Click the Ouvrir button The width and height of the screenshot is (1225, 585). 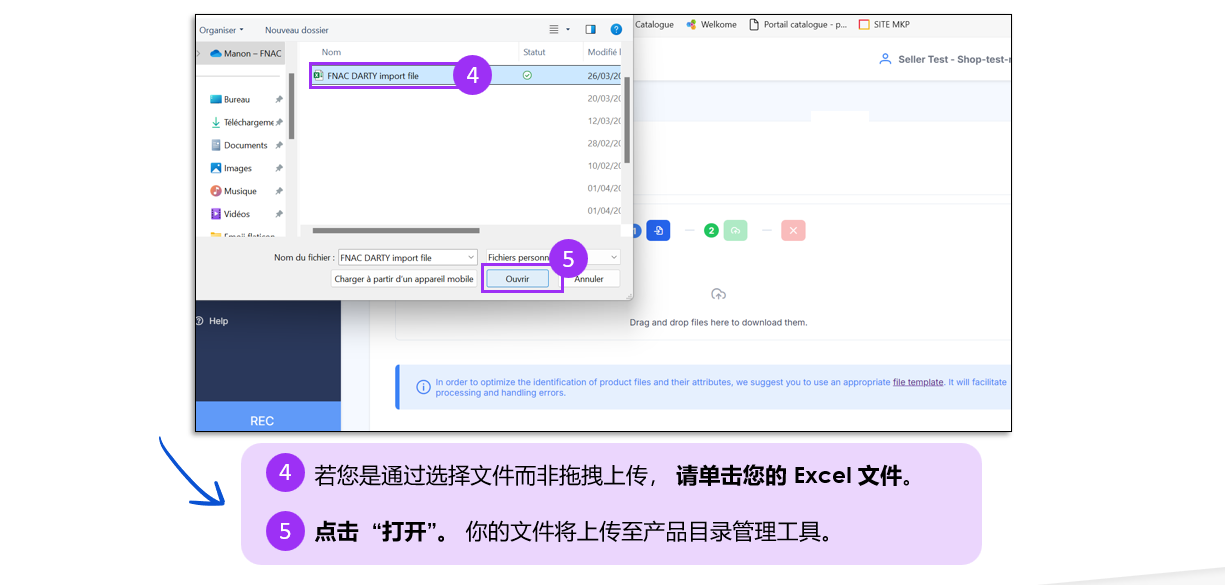[x=517, y=279]
